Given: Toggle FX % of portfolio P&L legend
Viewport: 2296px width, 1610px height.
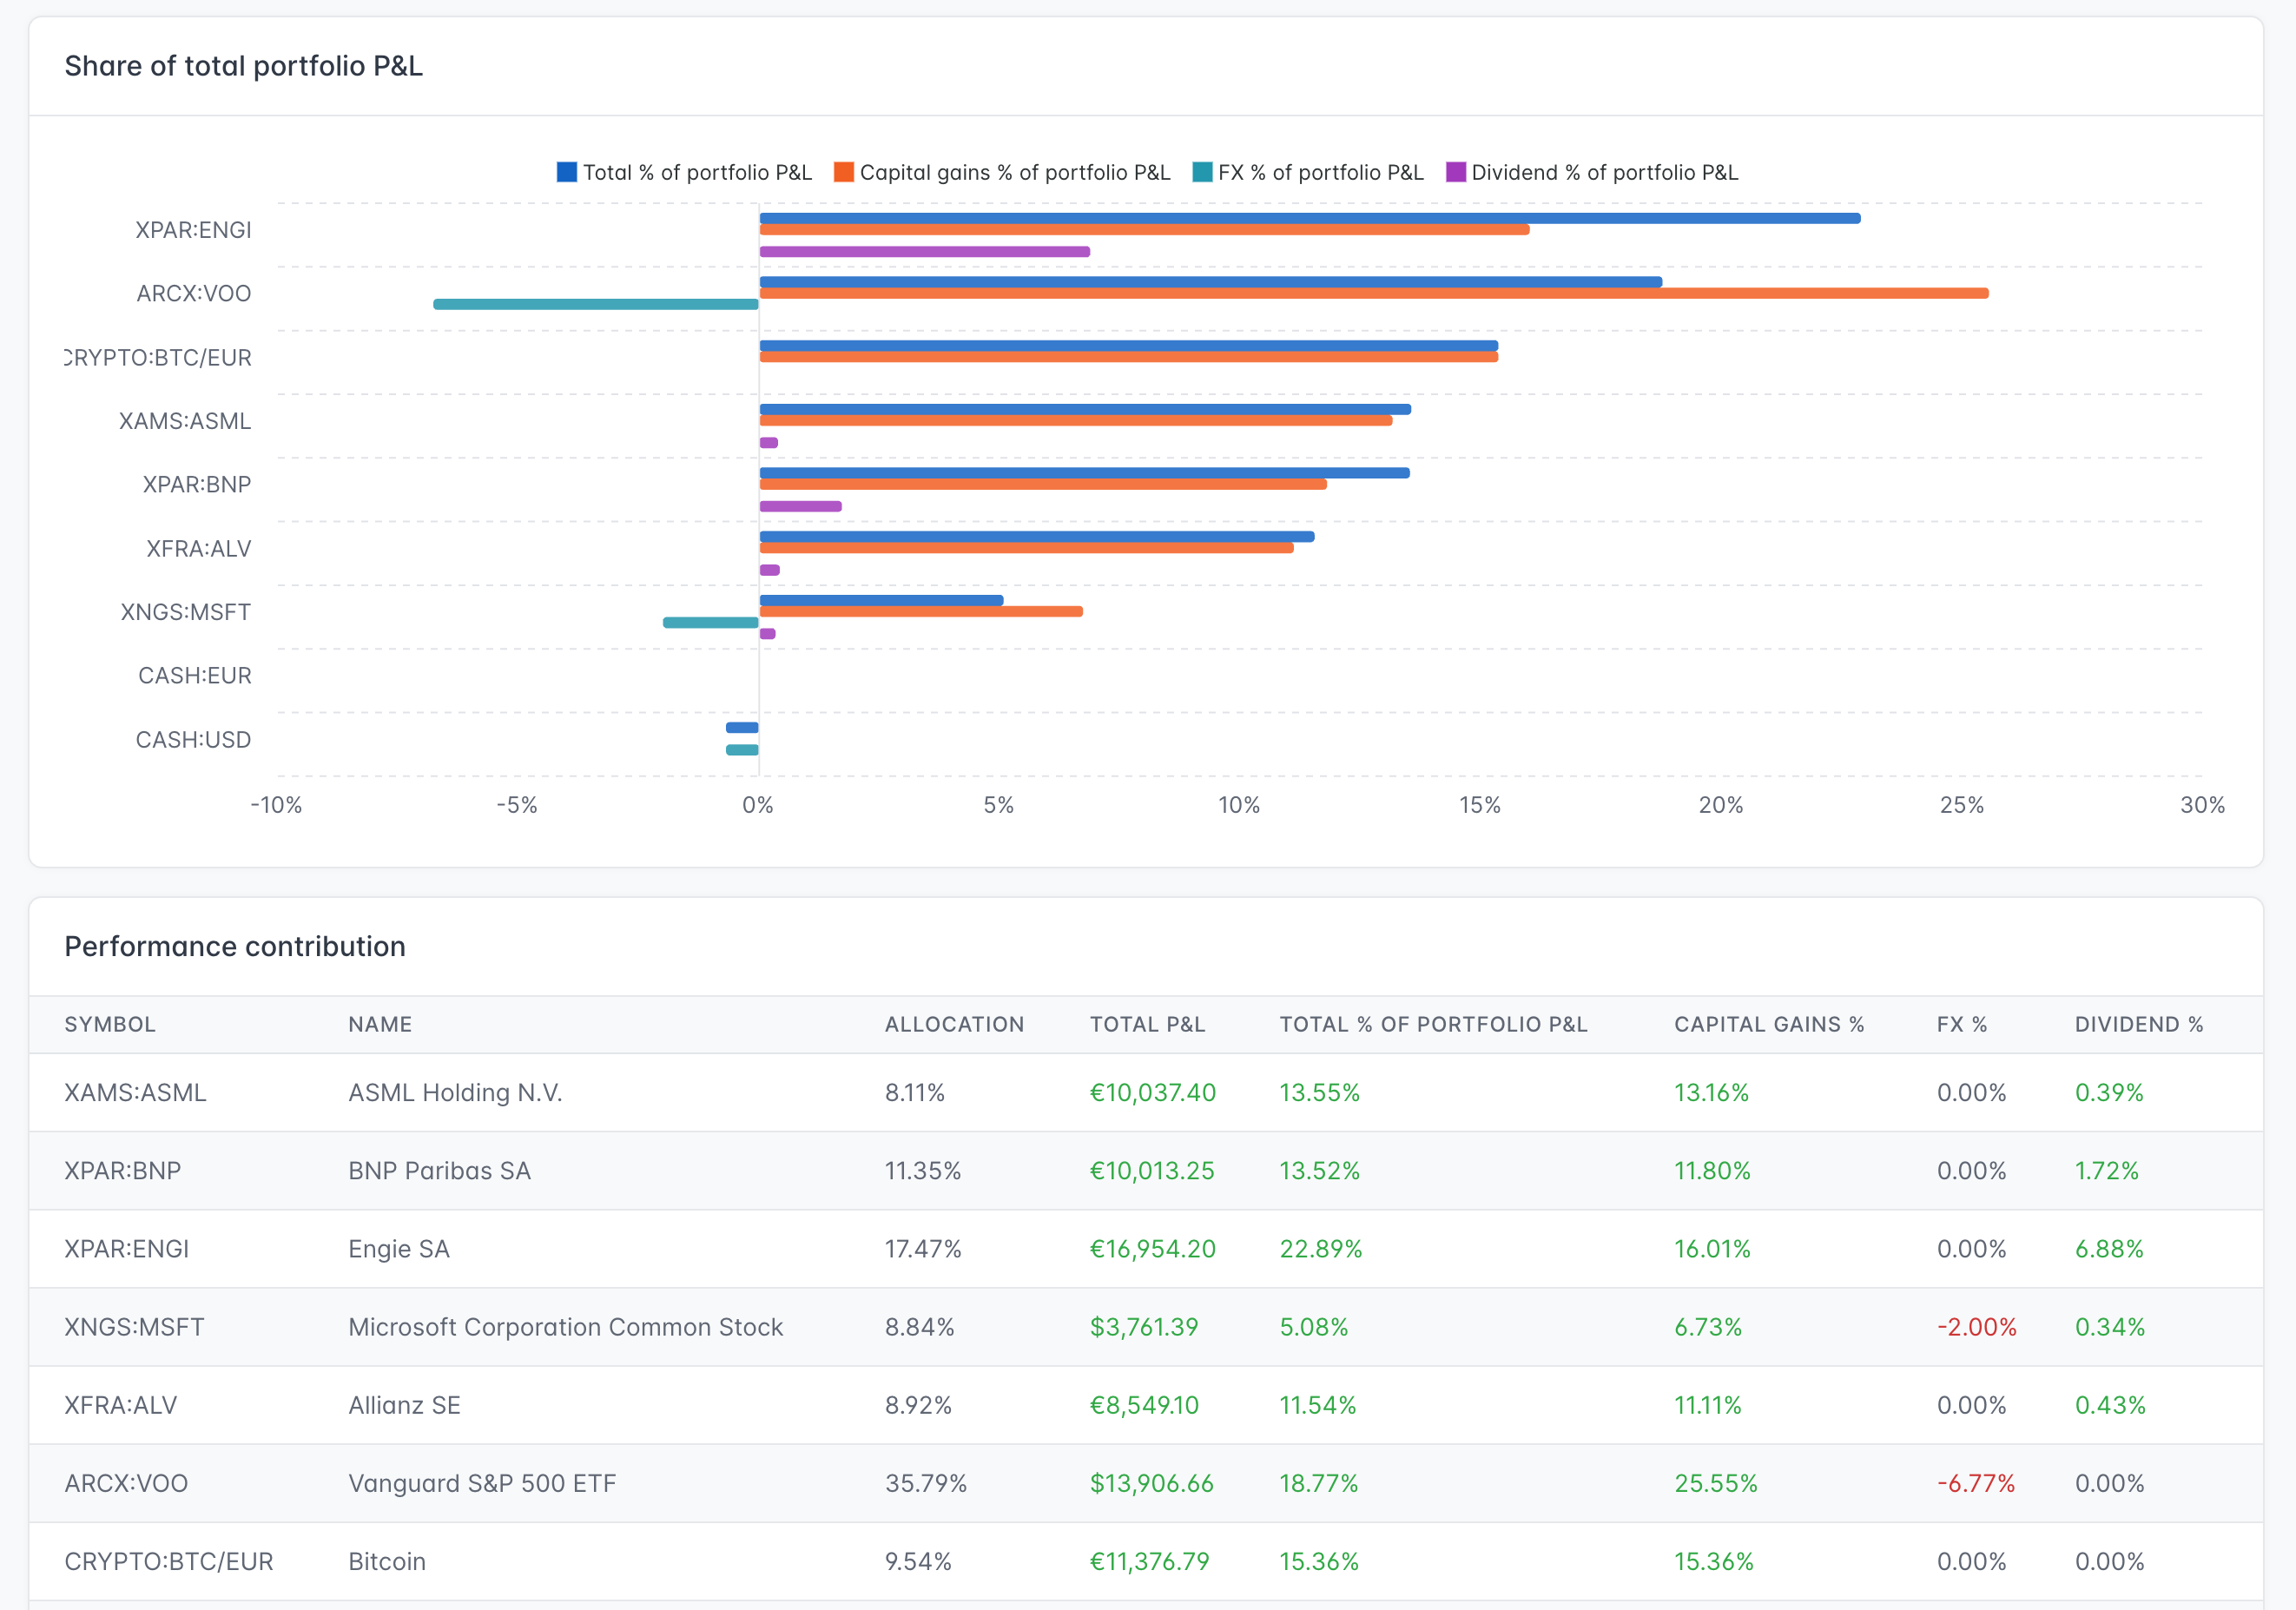Looking at the screenshot, I should (1308, 172).
